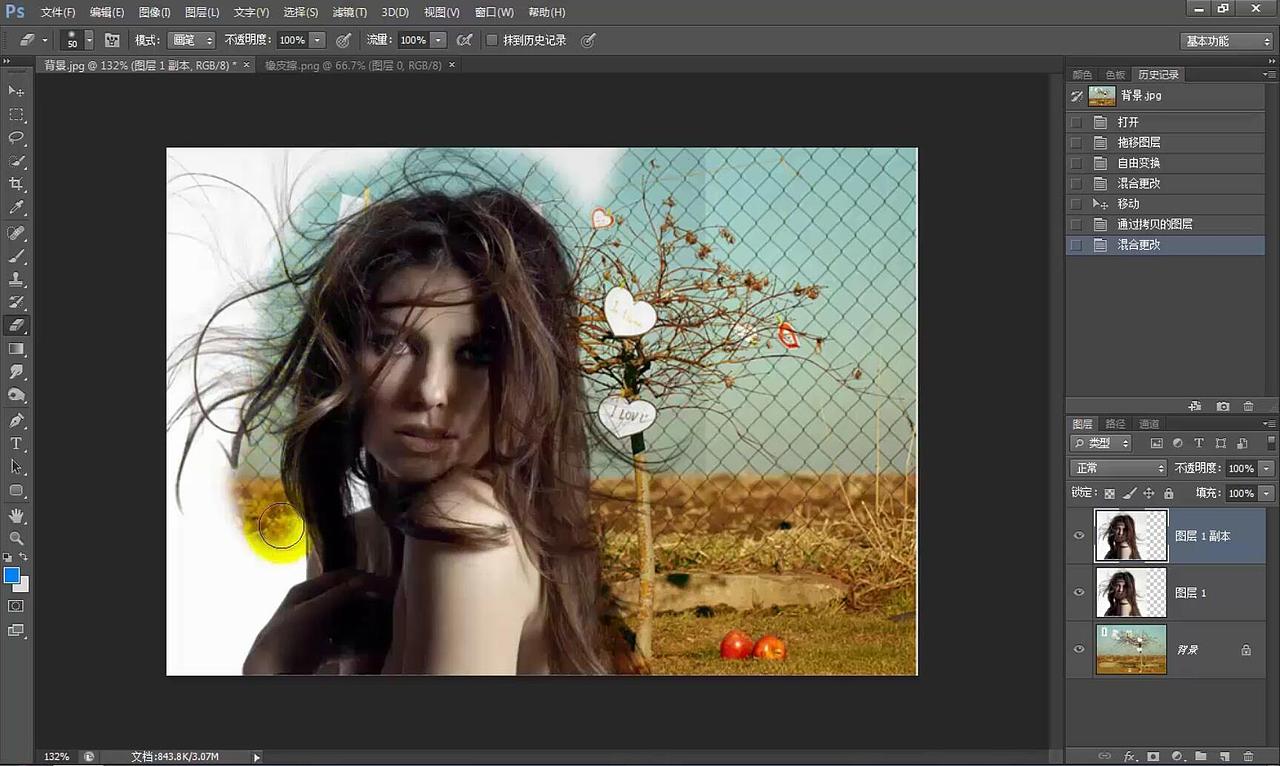Open the 图像(I) menu

(154, 12)
